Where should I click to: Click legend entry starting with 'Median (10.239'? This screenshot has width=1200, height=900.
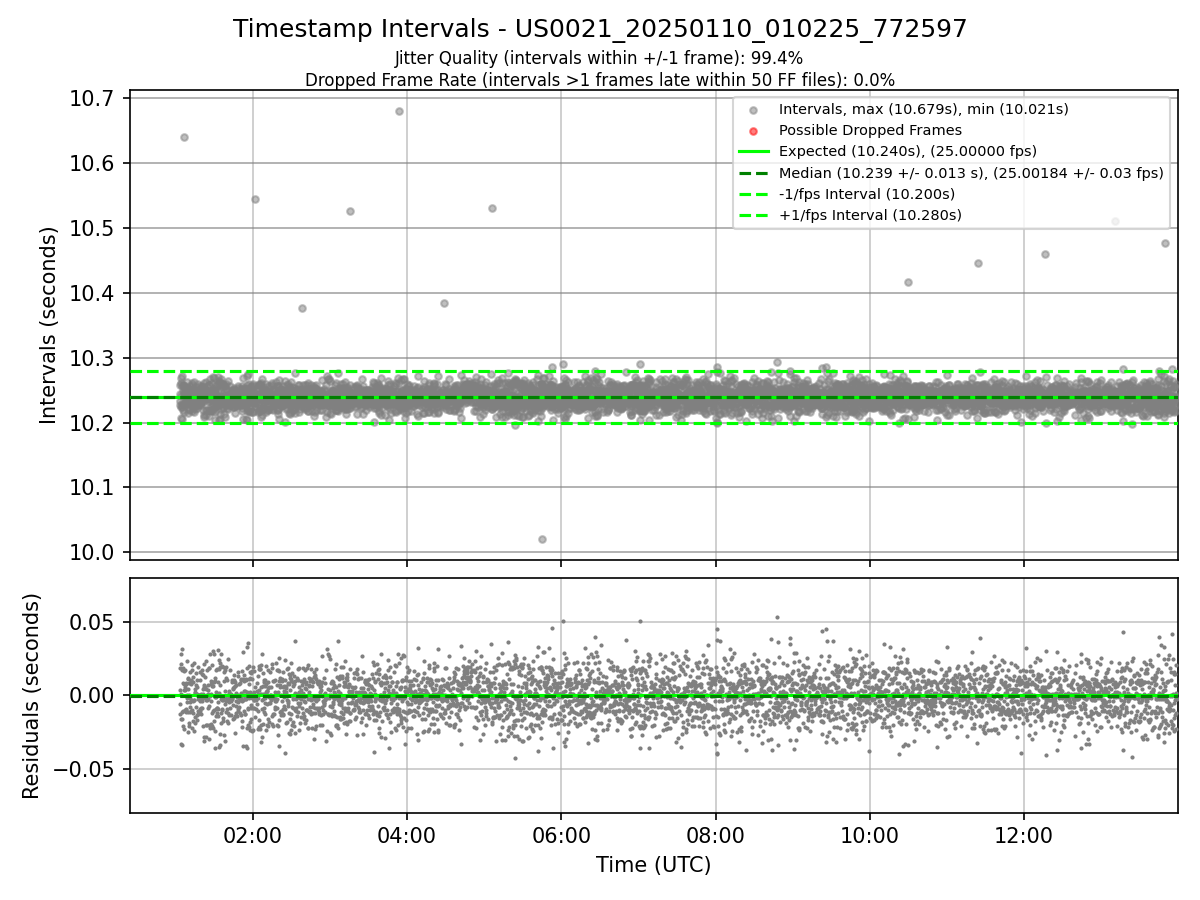pyautogui.click(x=971, y=172)
